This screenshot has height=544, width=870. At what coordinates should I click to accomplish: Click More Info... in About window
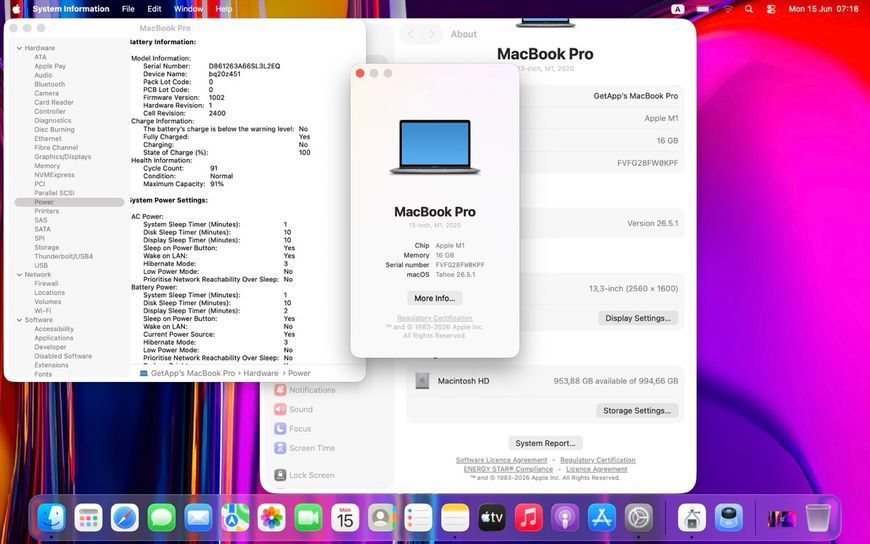pos(434,298)
